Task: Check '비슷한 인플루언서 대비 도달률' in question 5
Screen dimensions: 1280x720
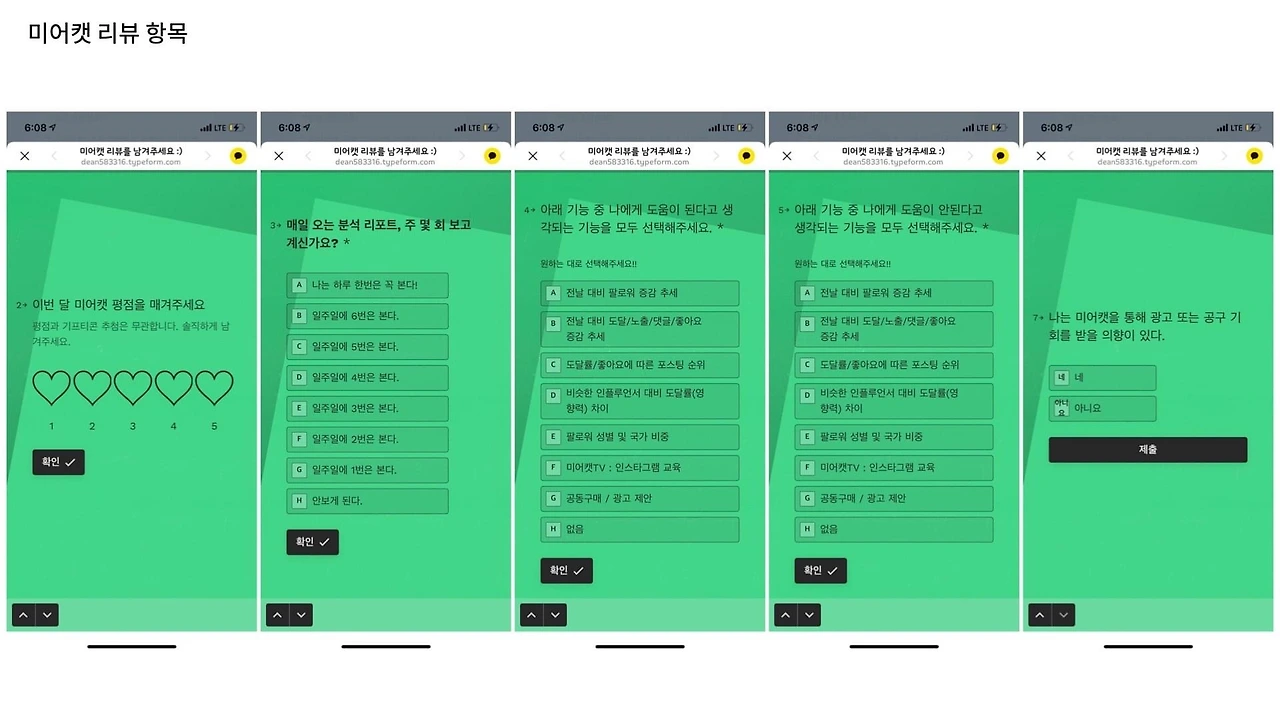Action: pos(894,401)
